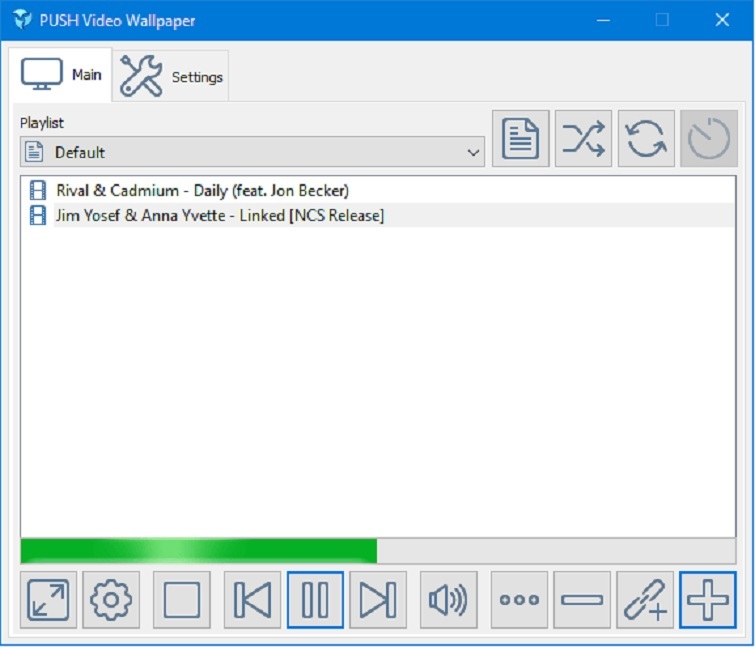Enter fullscreen with the expand arrows icon
This screenshot has height=647, width=755.
coord(48,600)
